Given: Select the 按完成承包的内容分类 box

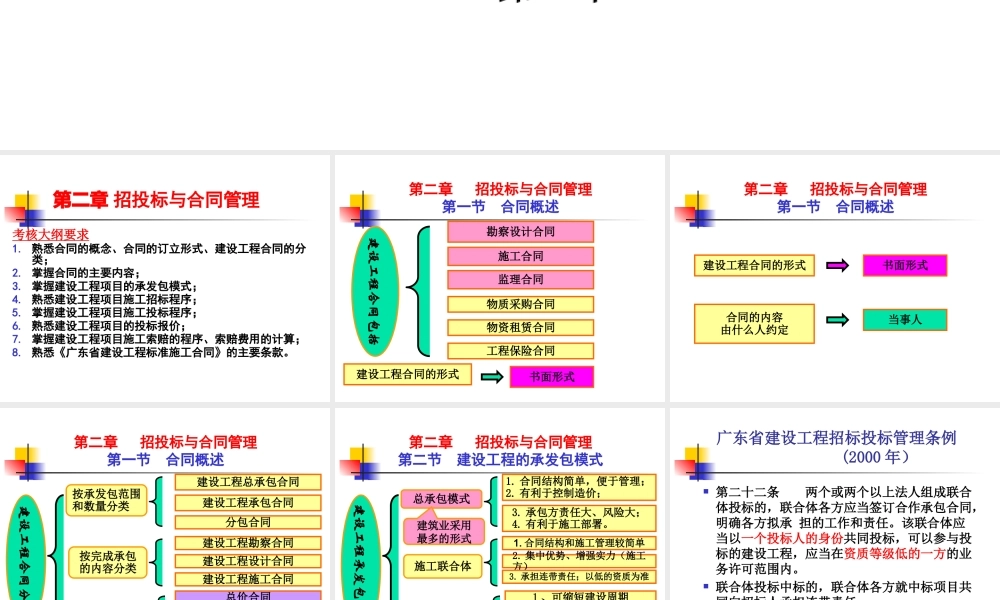Looking at the screenshot, I should (x=108, y=562).
